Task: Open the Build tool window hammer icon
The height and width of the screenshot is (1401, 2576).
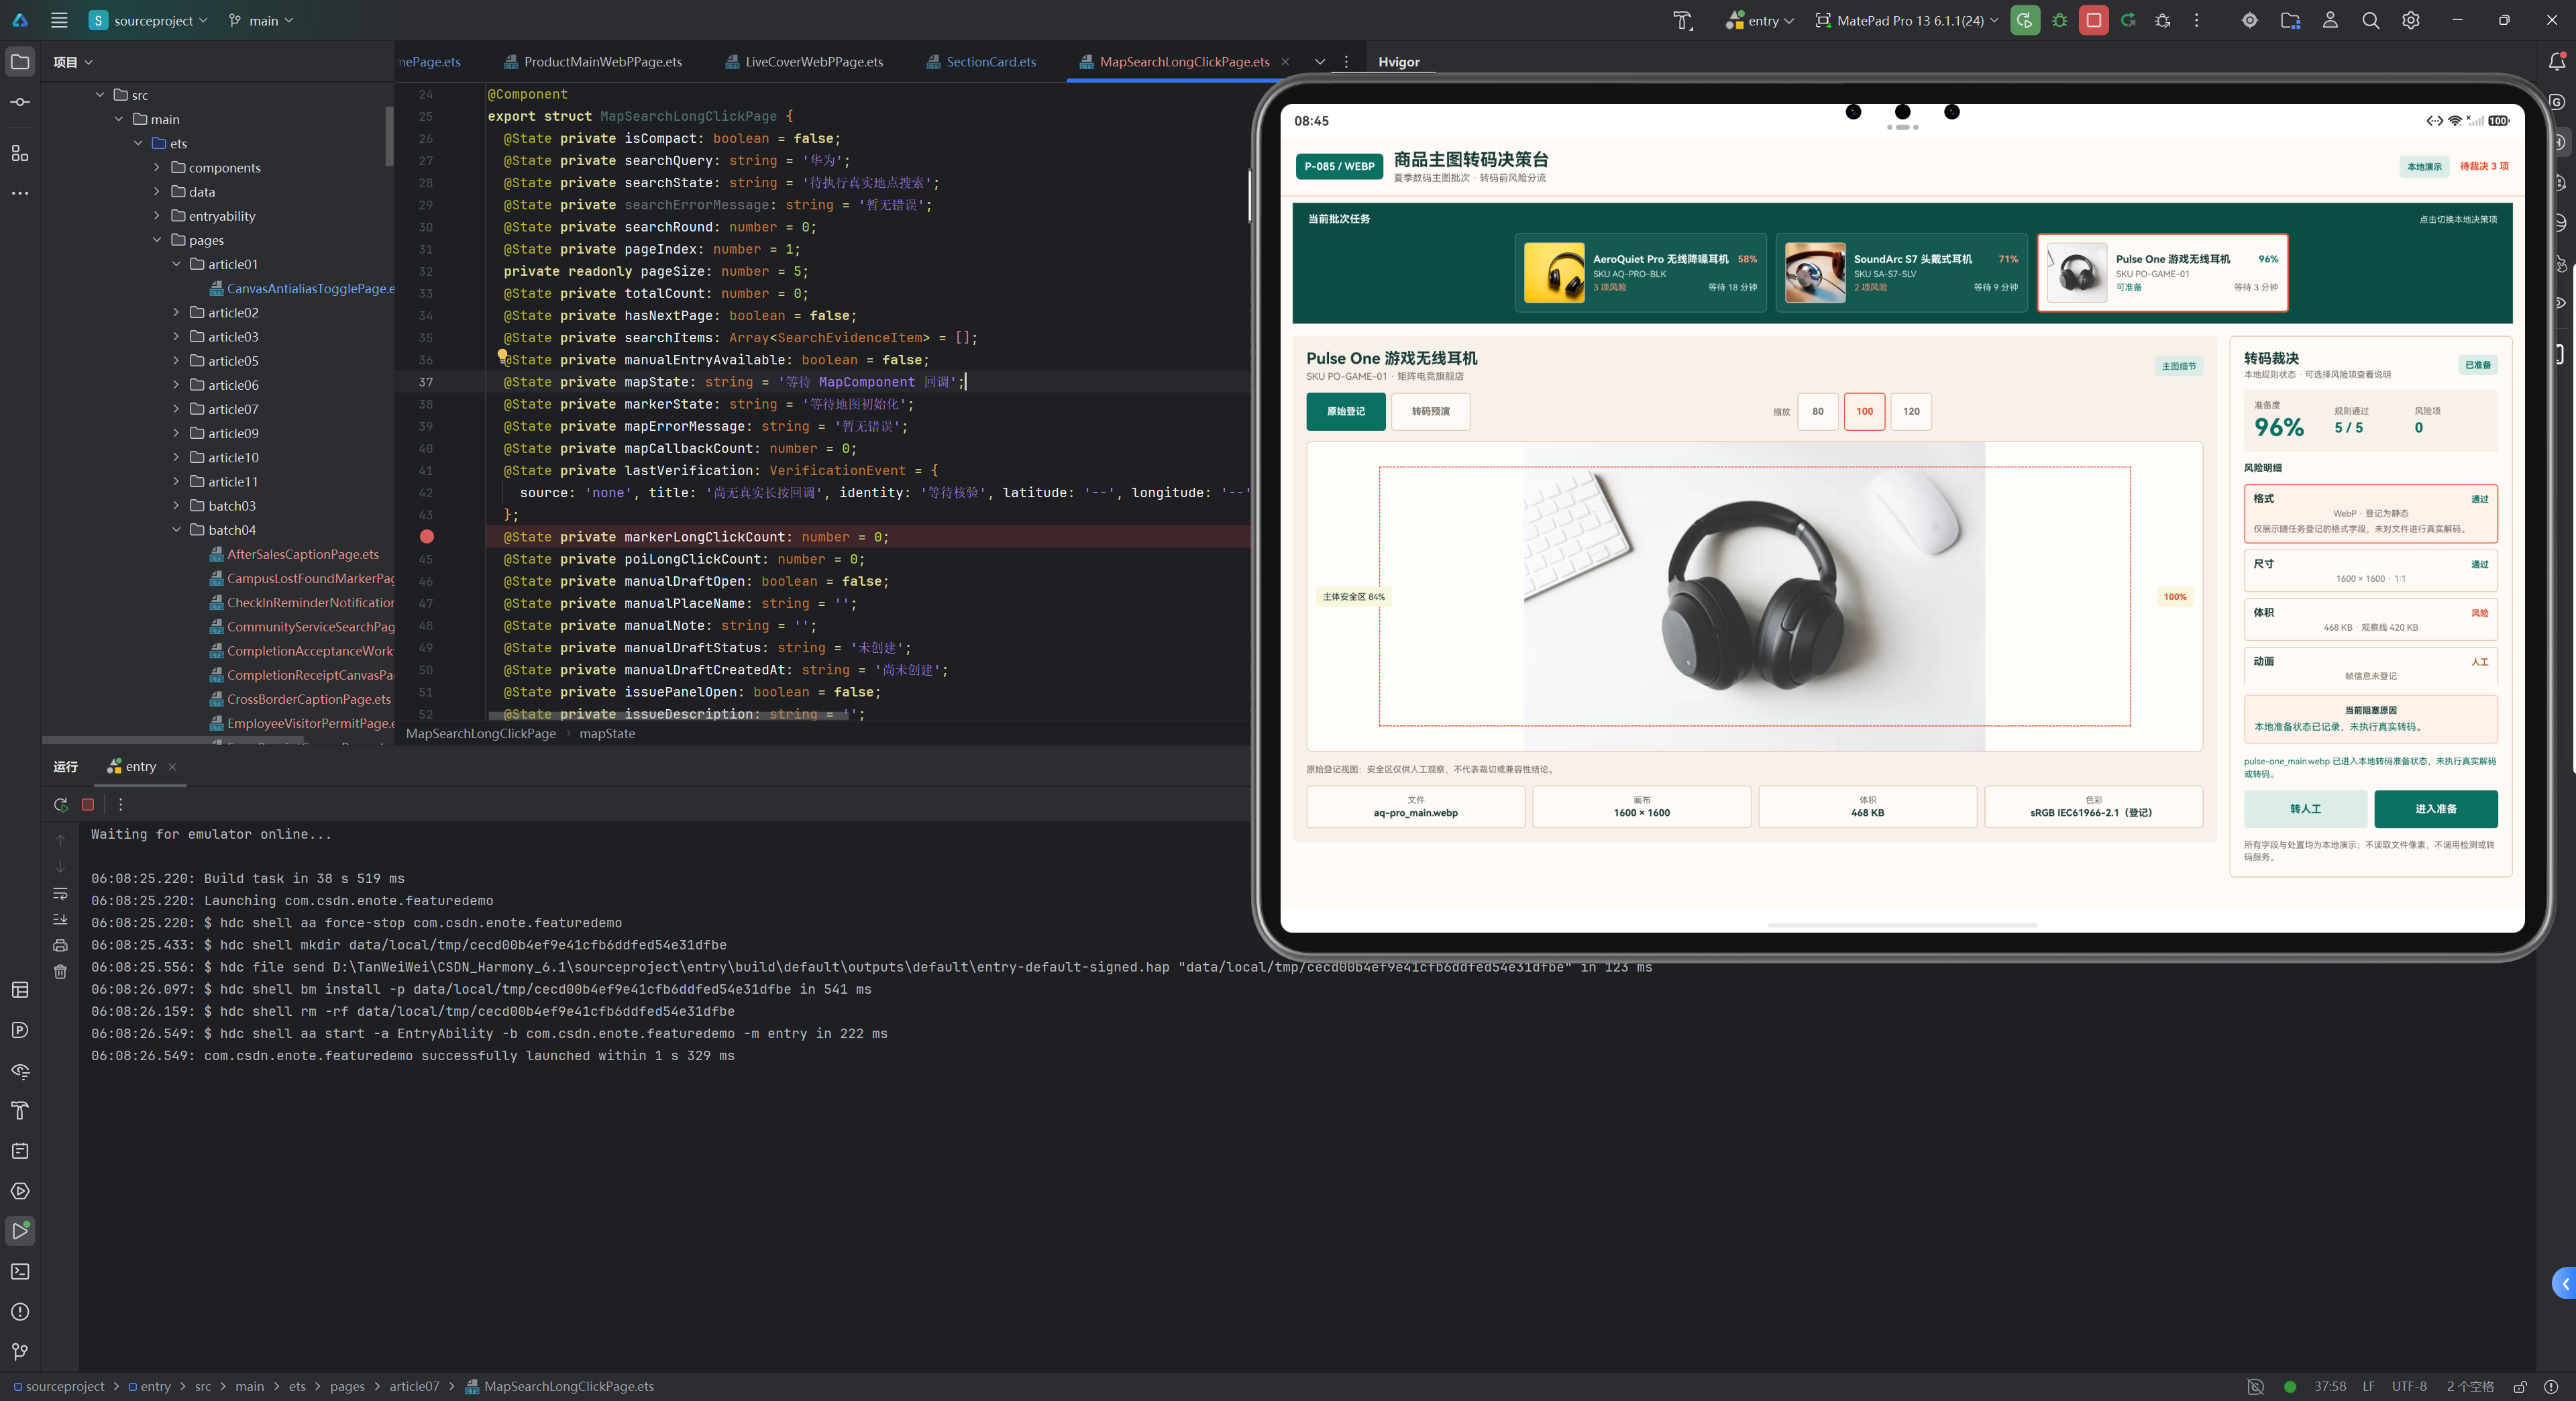Action: [20, 1110]
